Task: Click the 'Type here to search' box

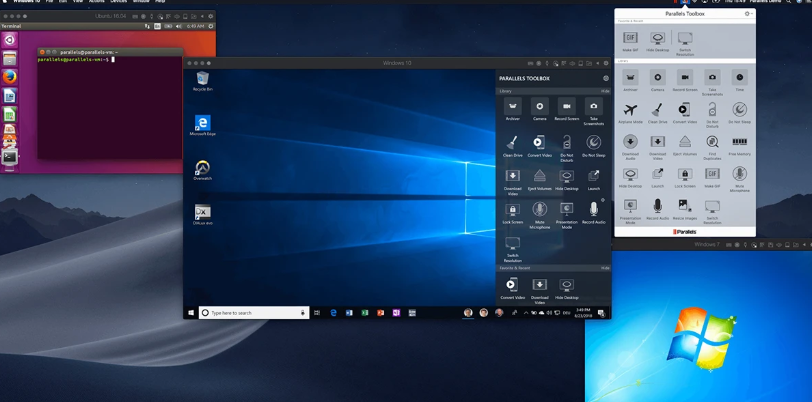Action: click(254, 313)
